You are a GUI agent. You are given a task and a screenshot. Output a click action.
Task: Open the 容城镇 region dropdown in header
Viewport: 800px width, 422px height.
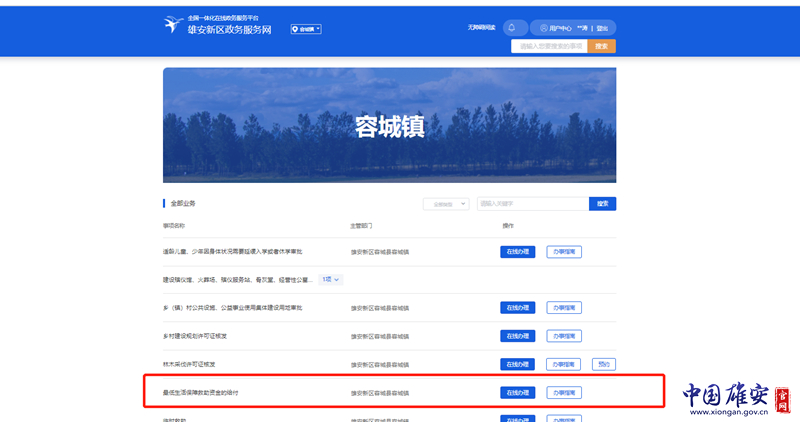[306, 30]
